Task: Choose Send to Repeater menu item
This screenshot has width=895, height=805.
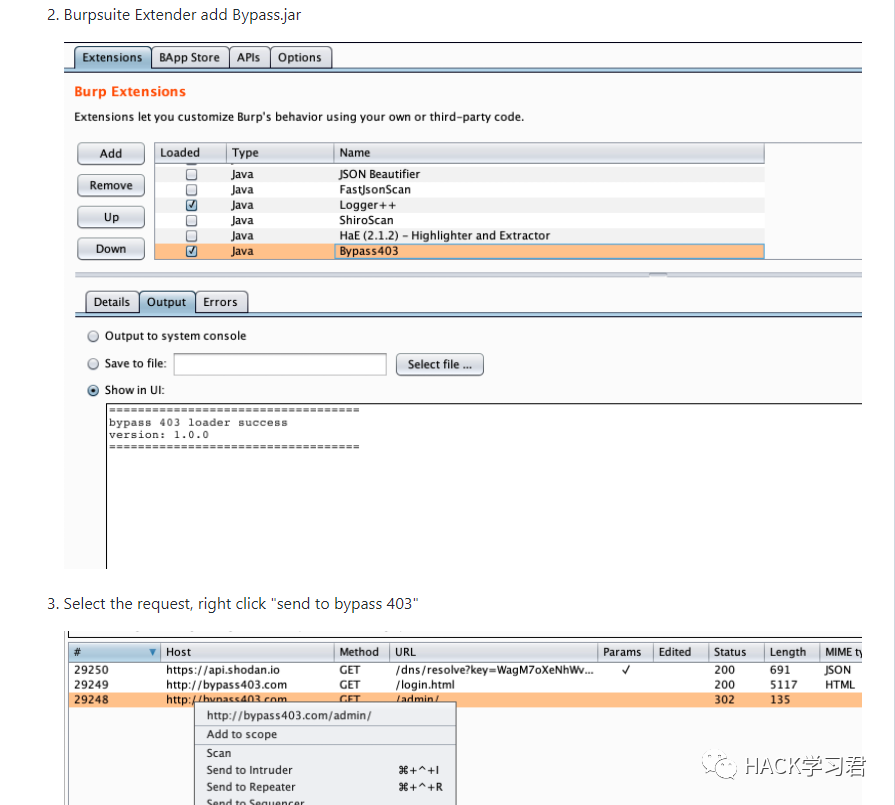Action: click(x=325, y=787)
